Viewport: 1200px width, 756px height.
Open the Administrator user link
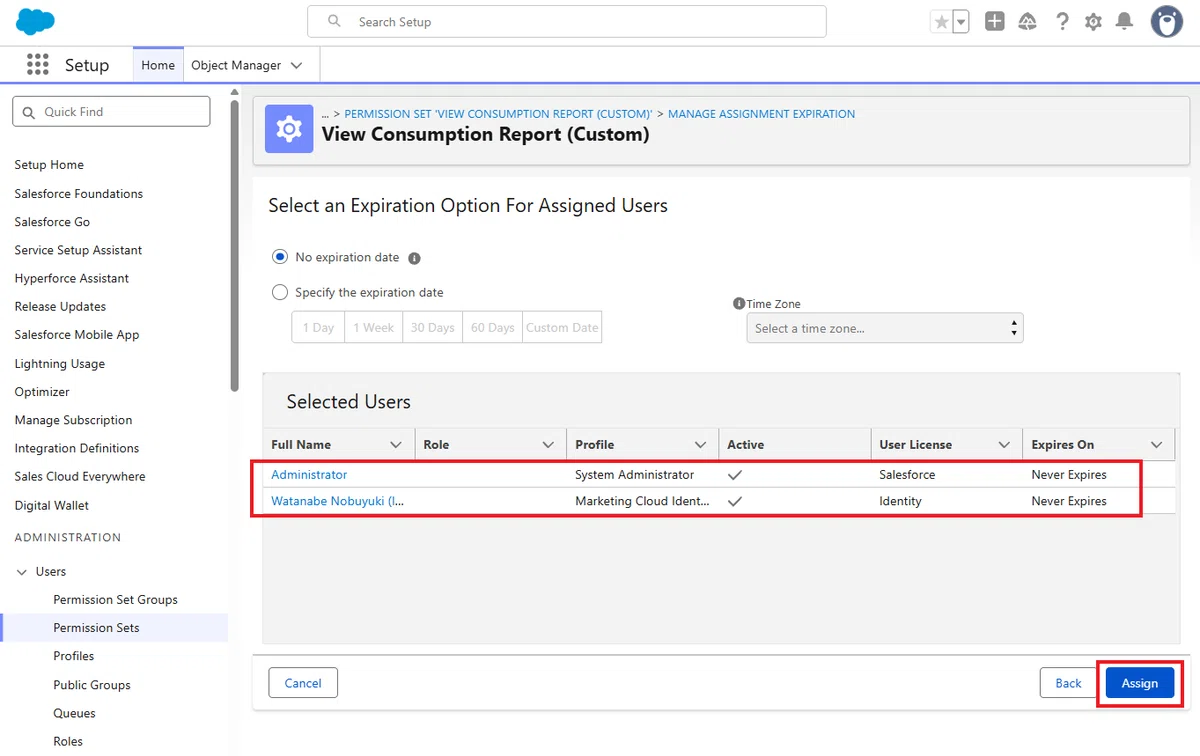[309, 475]
